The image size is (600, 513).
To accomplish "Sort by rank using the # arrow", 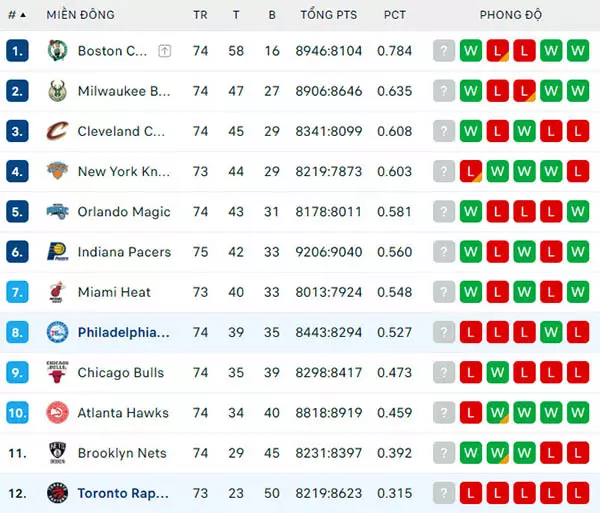I will [x=17, y=15].
